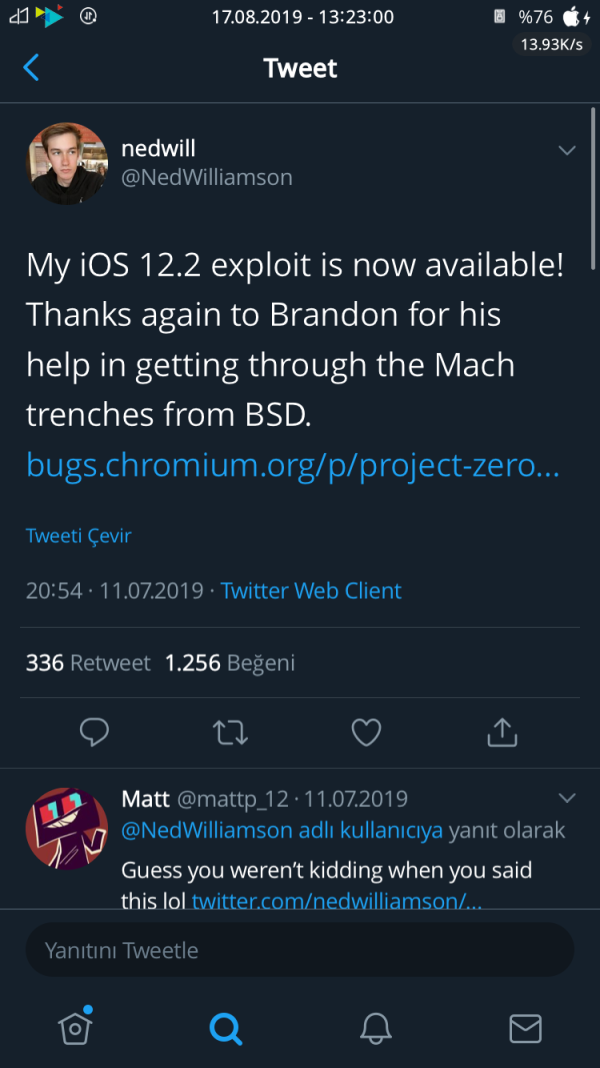The width and height of the screenshot is (600, 1068).
Task: Tap the back arrow icon
Action: [31, 68]
